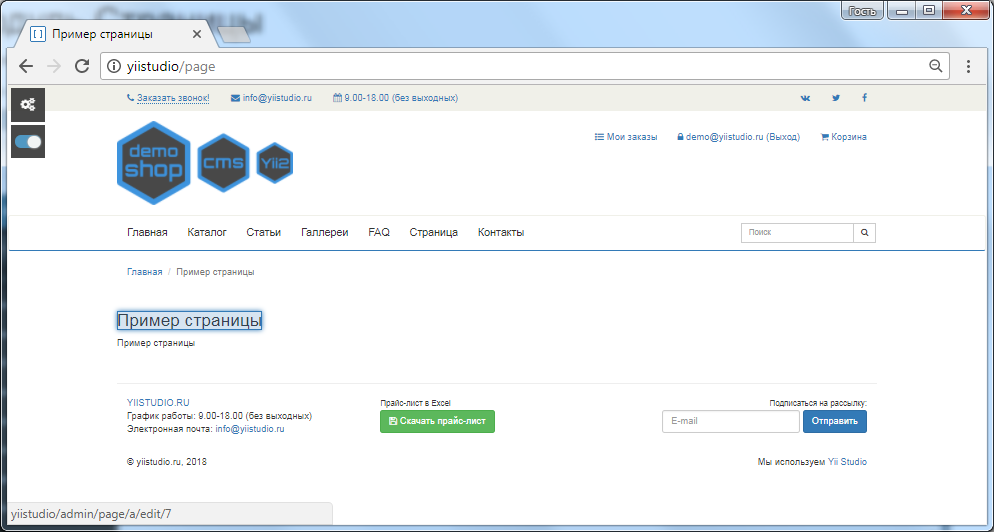View site info icon beside the URL
This screenshot has width=994, height=532.
tap(113, 66)
